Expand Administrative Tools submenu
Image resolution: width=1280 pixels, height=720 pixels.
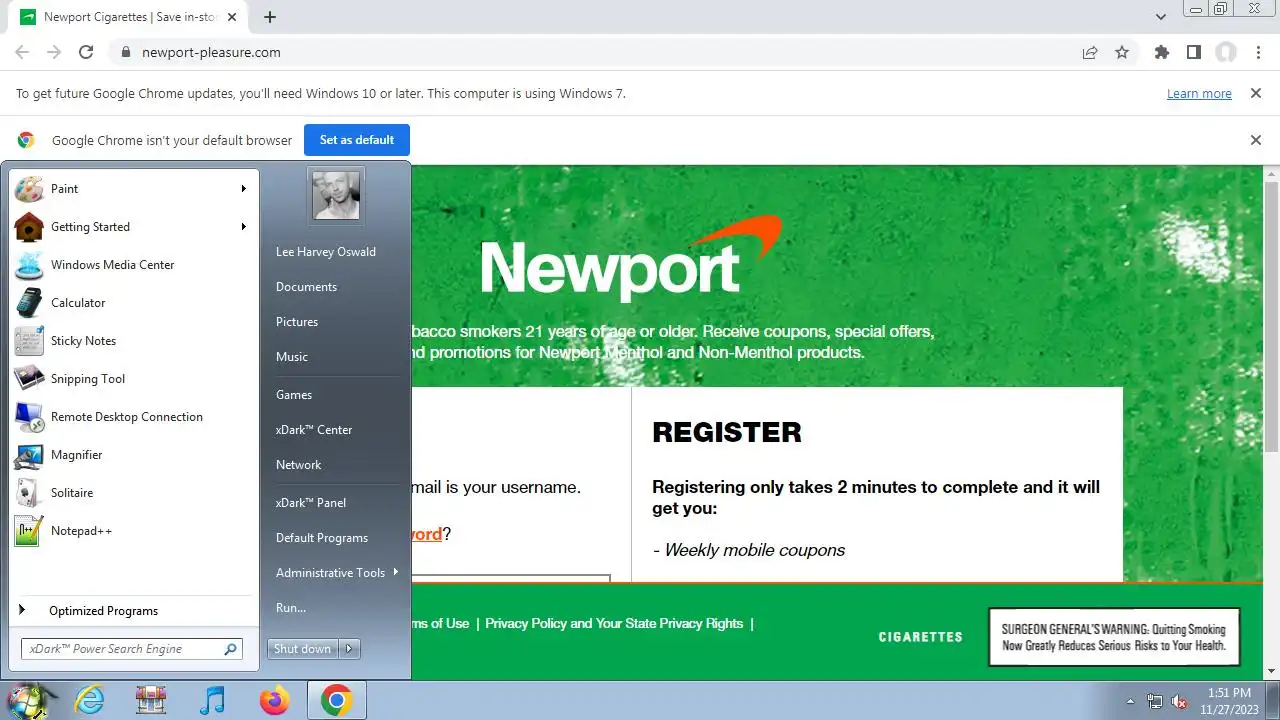click(x=396, y=572)
